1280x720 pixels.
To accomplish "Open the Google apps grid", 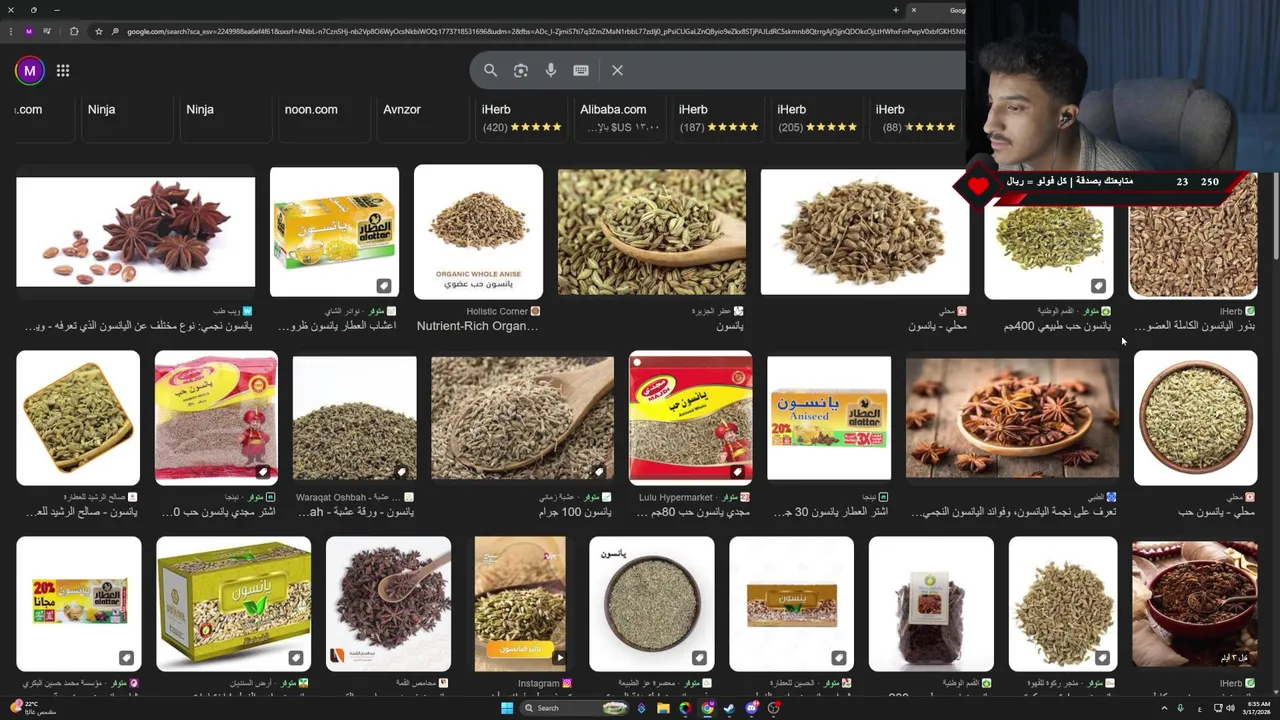I will click(x=63, y=70).
